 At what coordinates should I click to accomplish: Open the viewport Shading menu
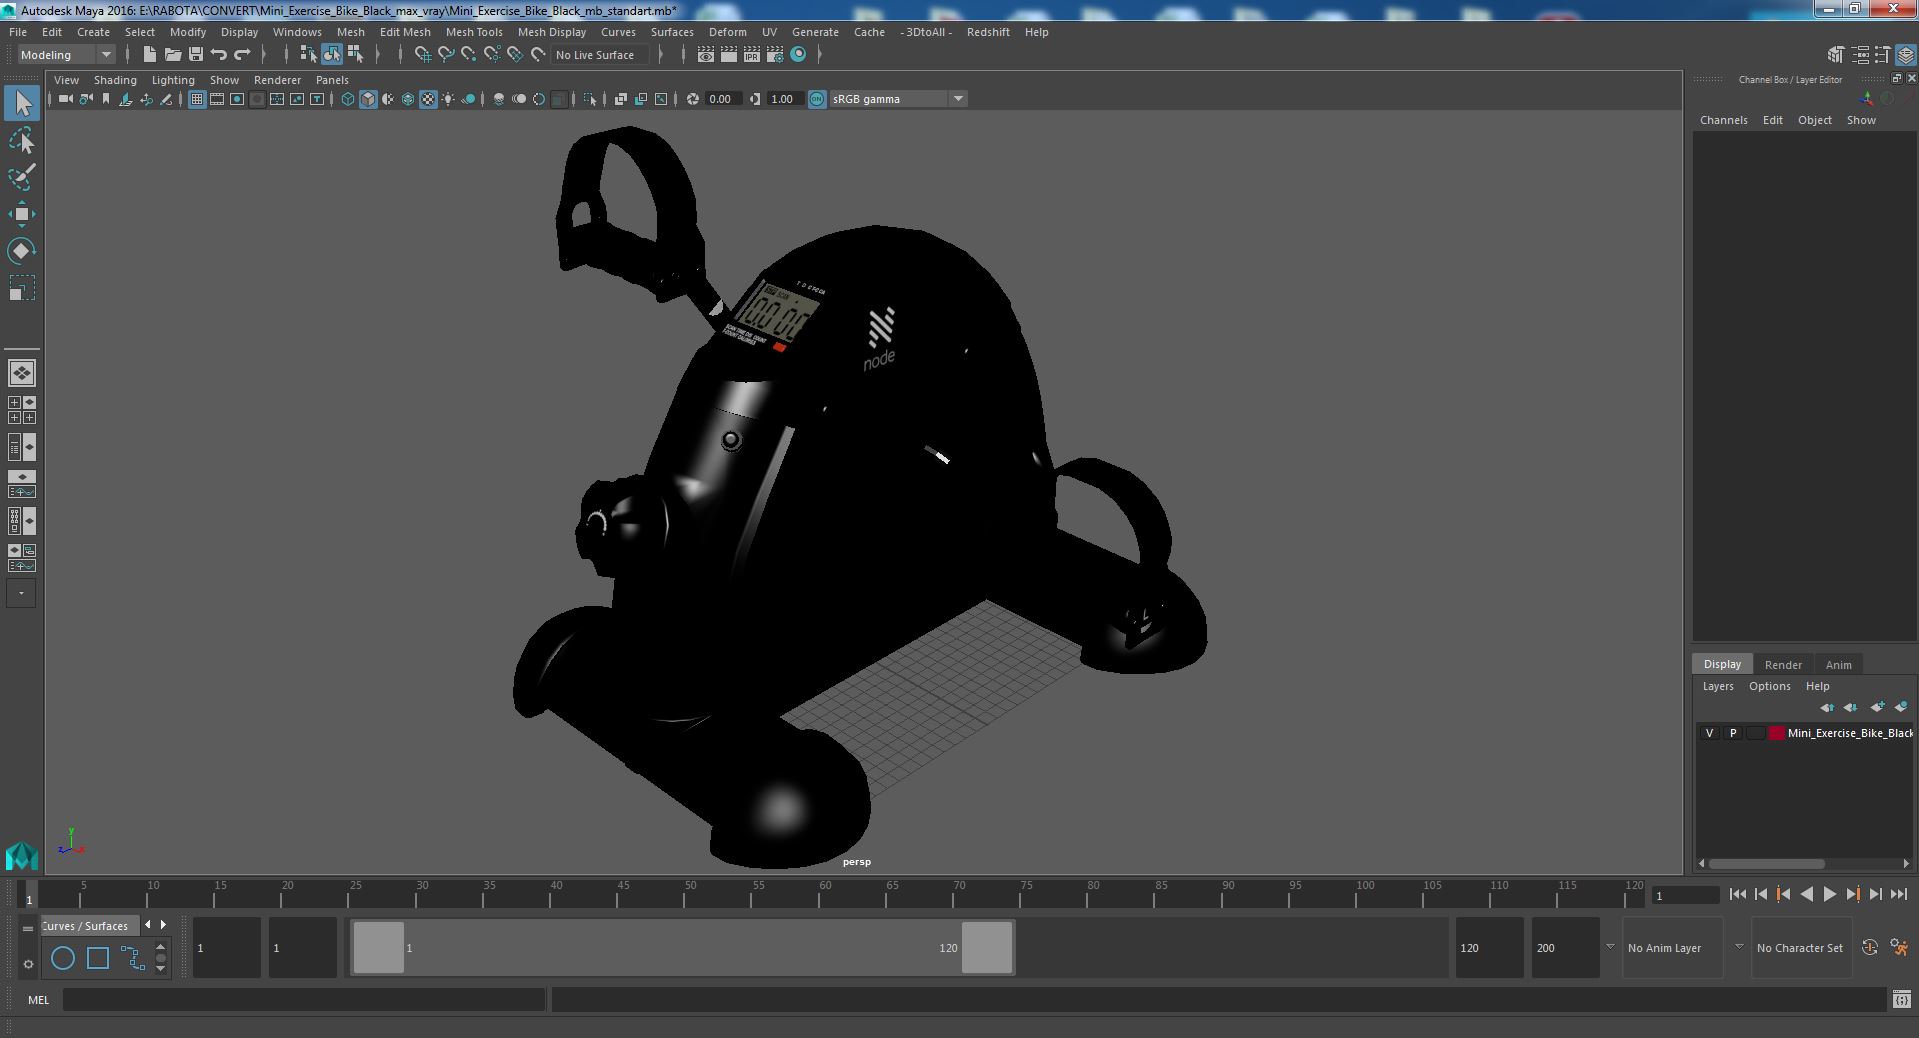click(x=115, y=80)
